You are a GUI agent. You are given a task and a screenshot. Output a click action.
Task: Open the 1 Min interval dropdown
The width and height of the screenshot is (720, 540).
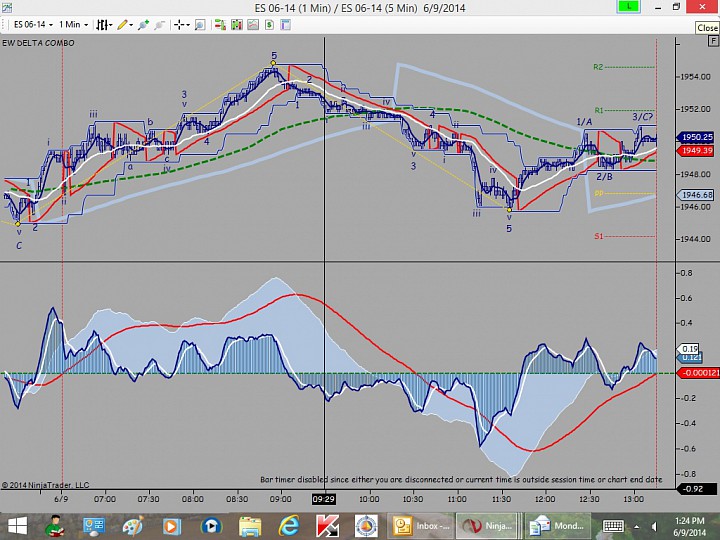pyautogui.click(x=73, y=24)
